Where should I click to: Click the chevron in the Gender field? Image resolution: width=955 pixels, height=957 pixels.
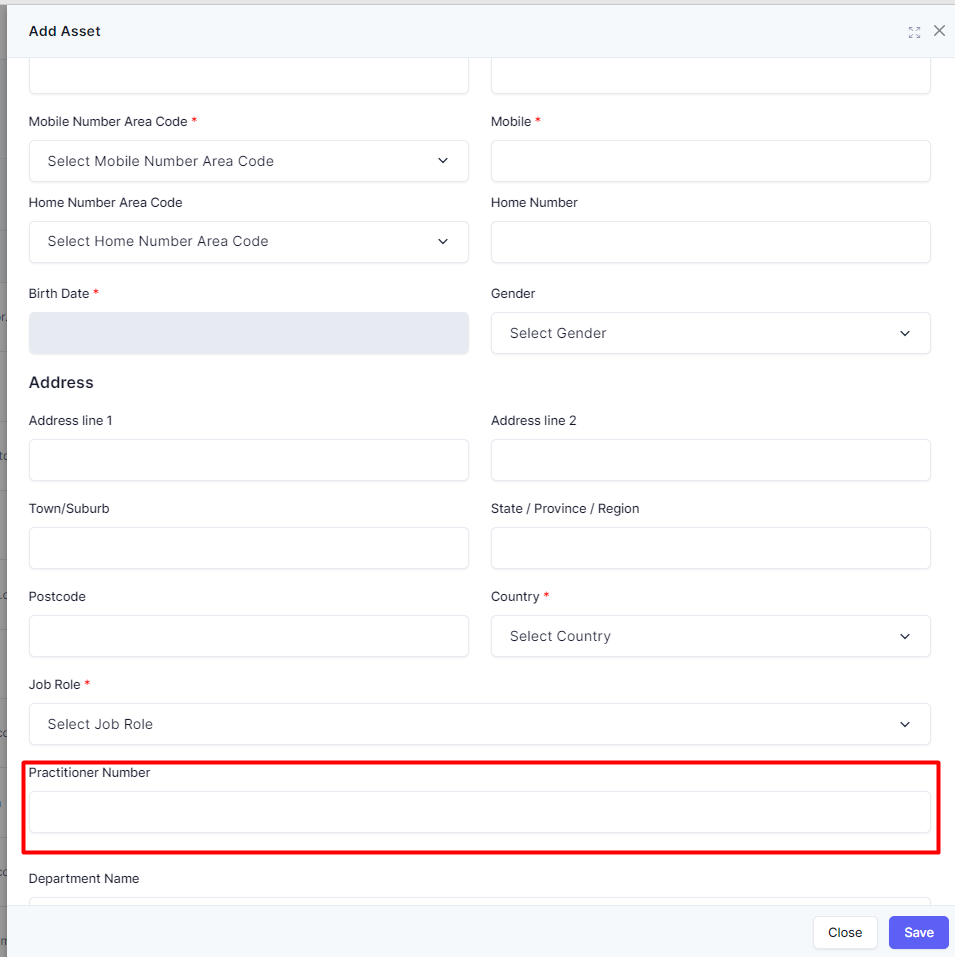coord(905,333)
